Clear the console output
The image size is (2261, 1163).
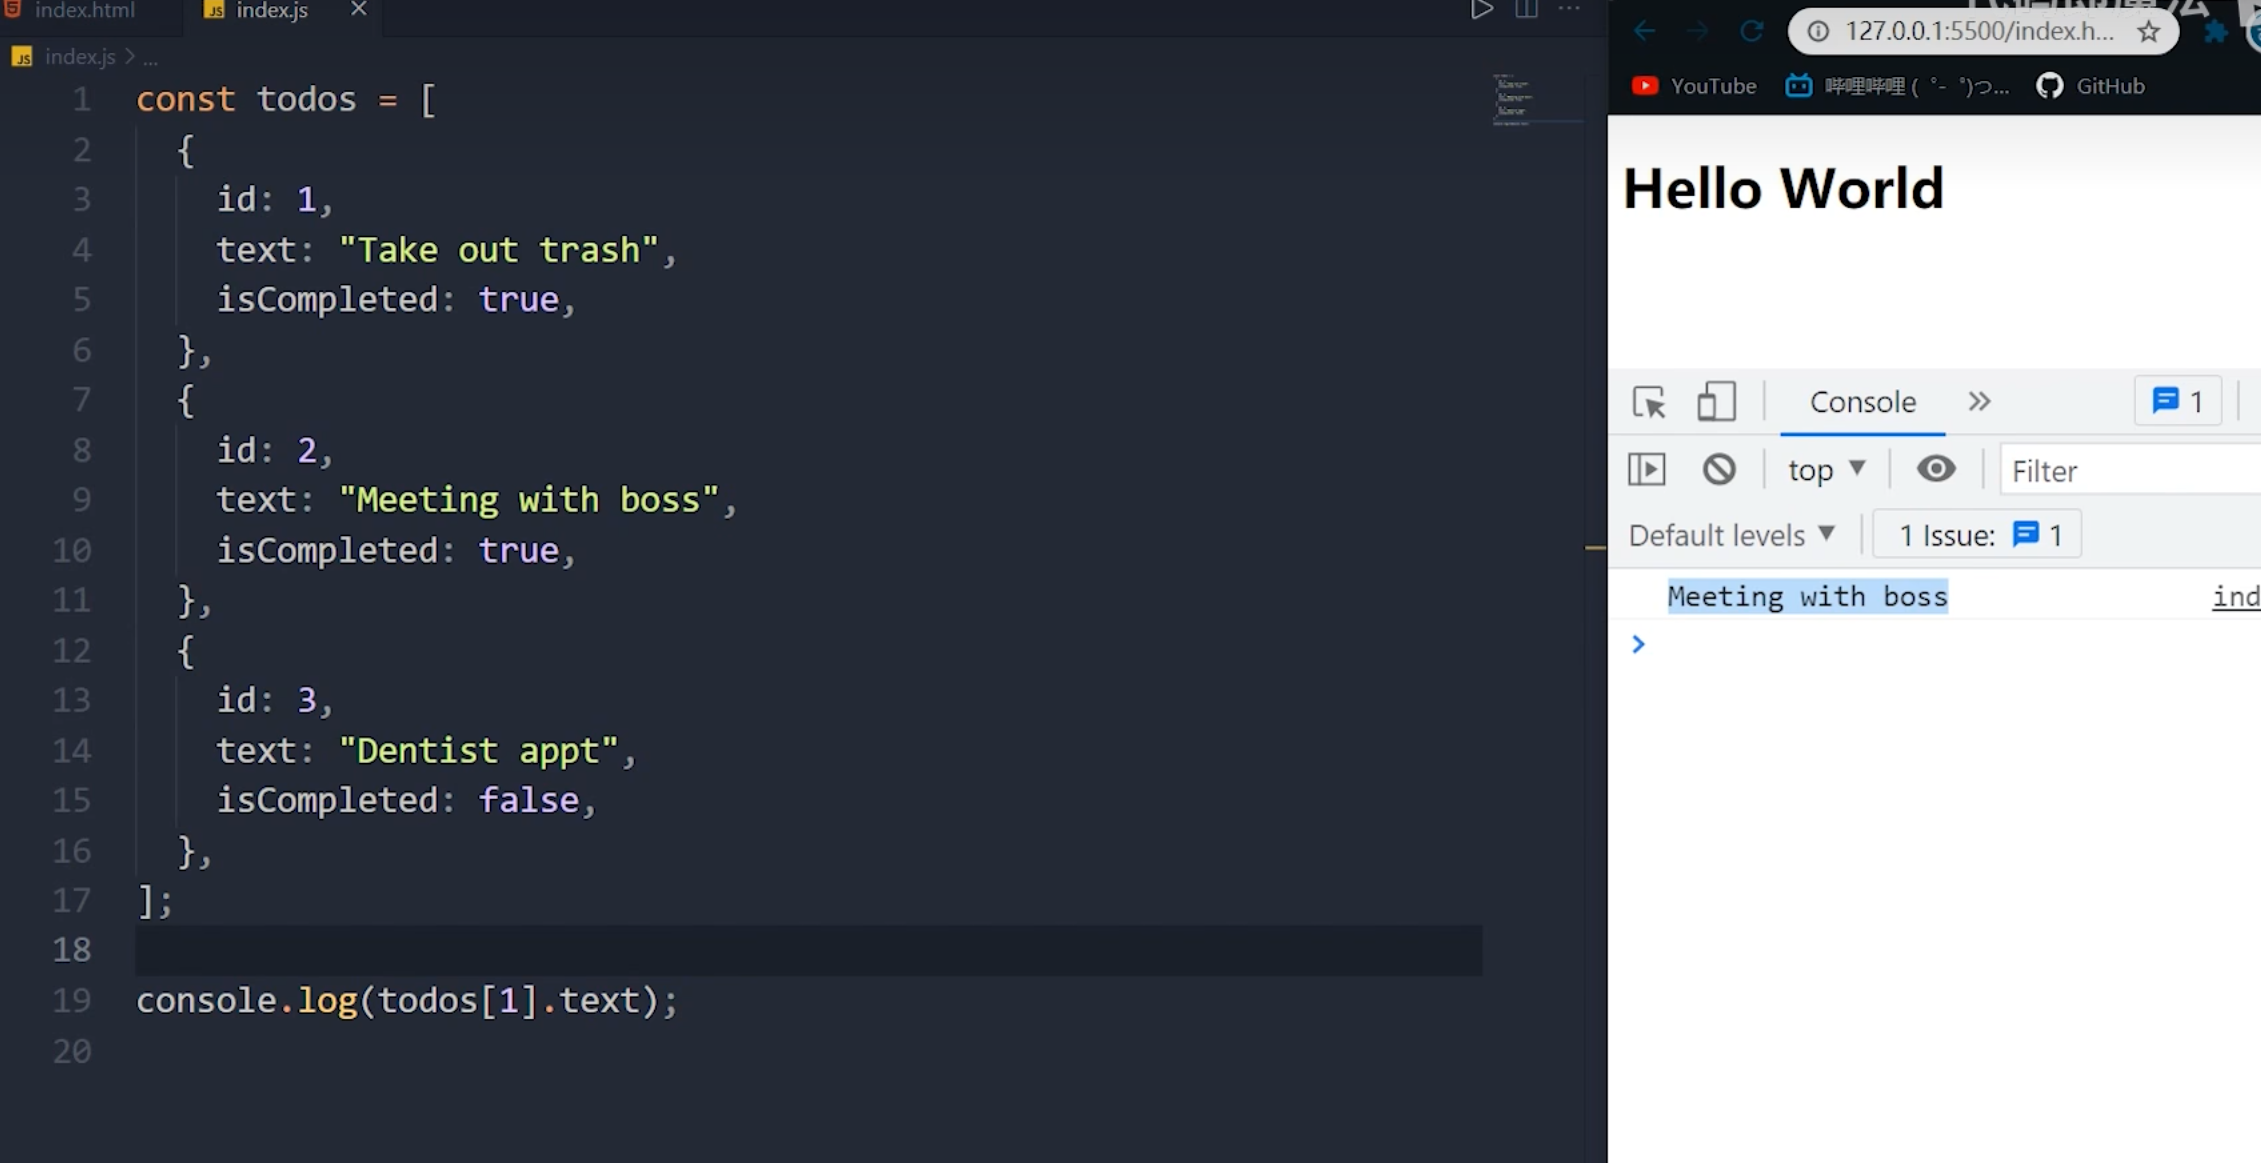click(1719, 469)
